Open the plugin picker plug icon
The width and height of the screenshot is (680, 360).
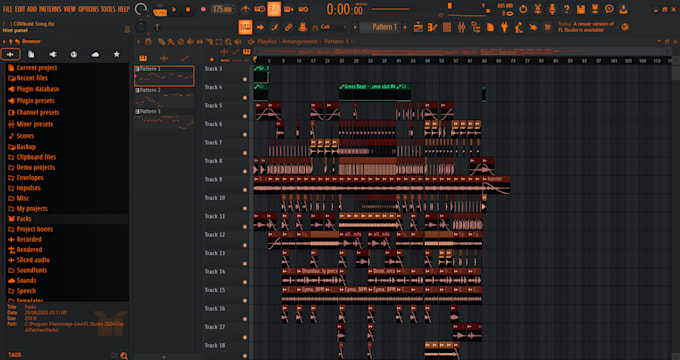click(504, 27)
